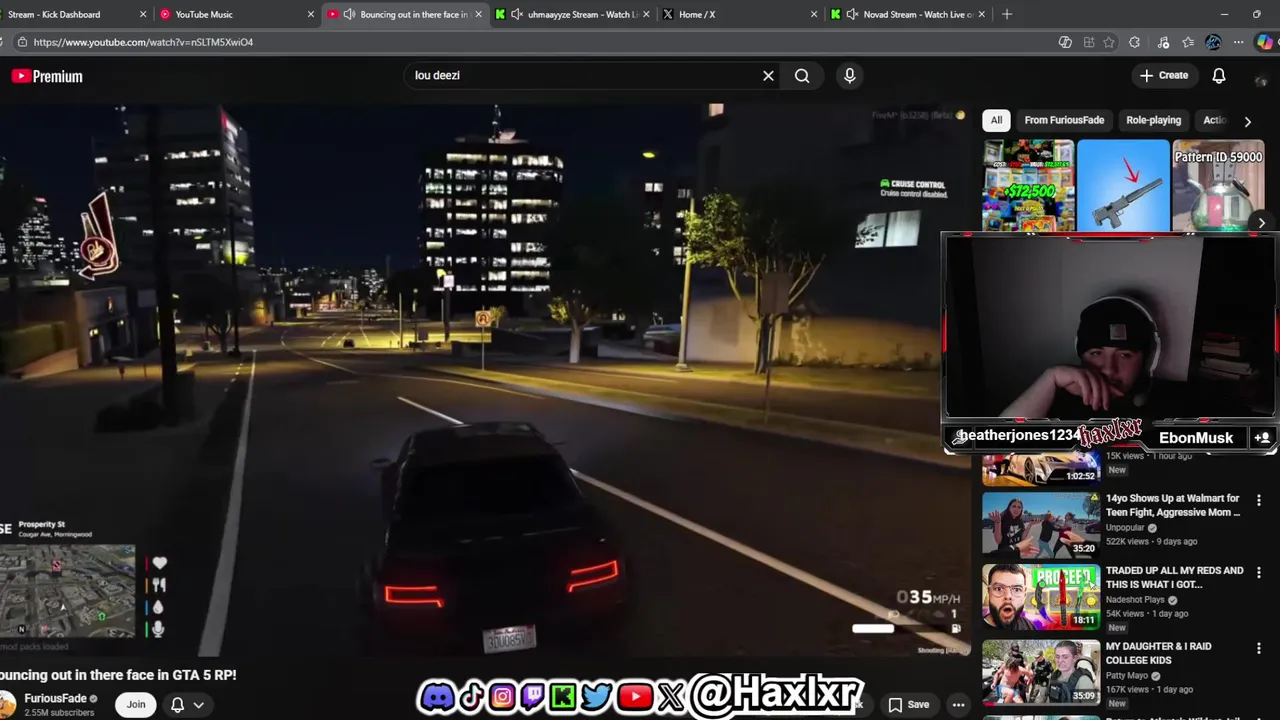Open the 18:11 PROCEED knives thumbnail
1280x720 pixels.
pyautogui.click(x=1041, y=596)
